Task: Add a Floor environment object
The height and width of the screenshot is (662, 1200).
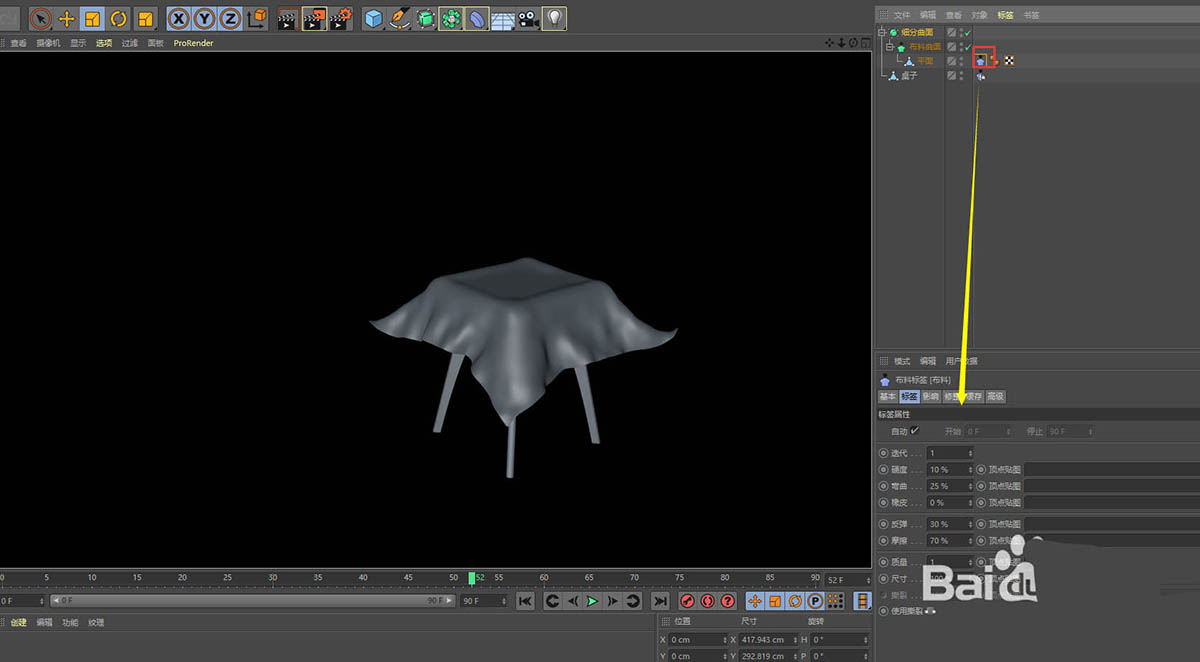Action: click(x=503, y=18)
